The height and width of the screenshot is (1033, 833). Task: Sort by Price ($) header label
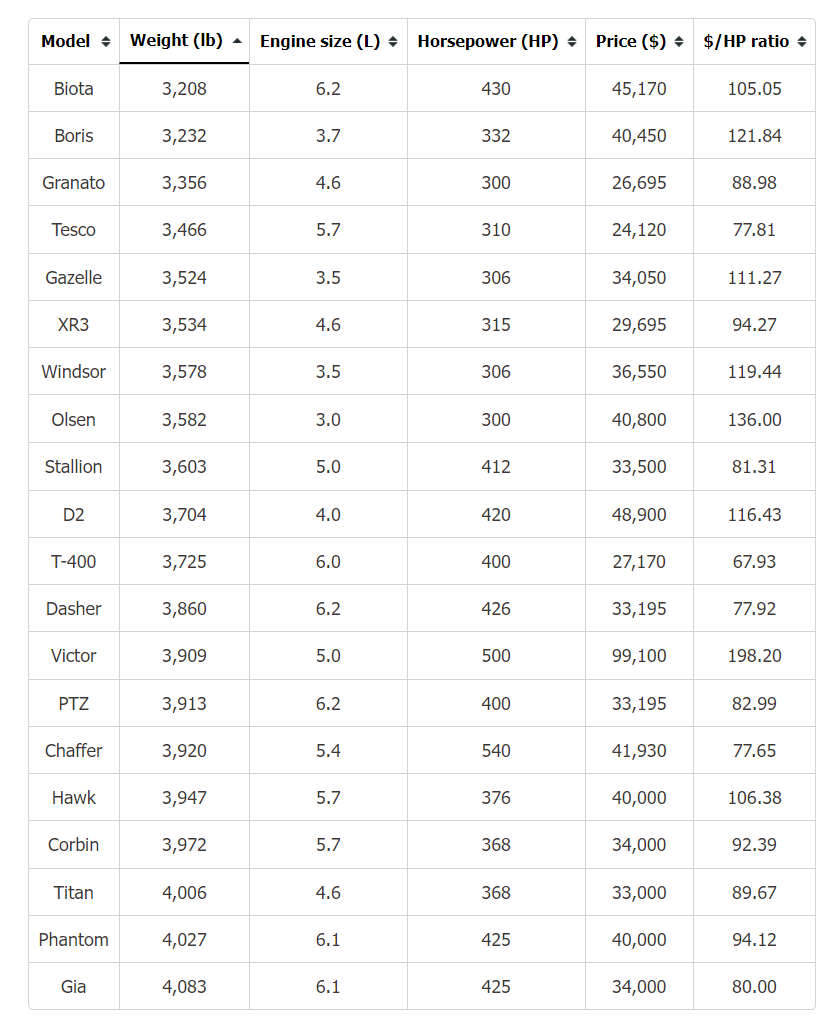631,42
